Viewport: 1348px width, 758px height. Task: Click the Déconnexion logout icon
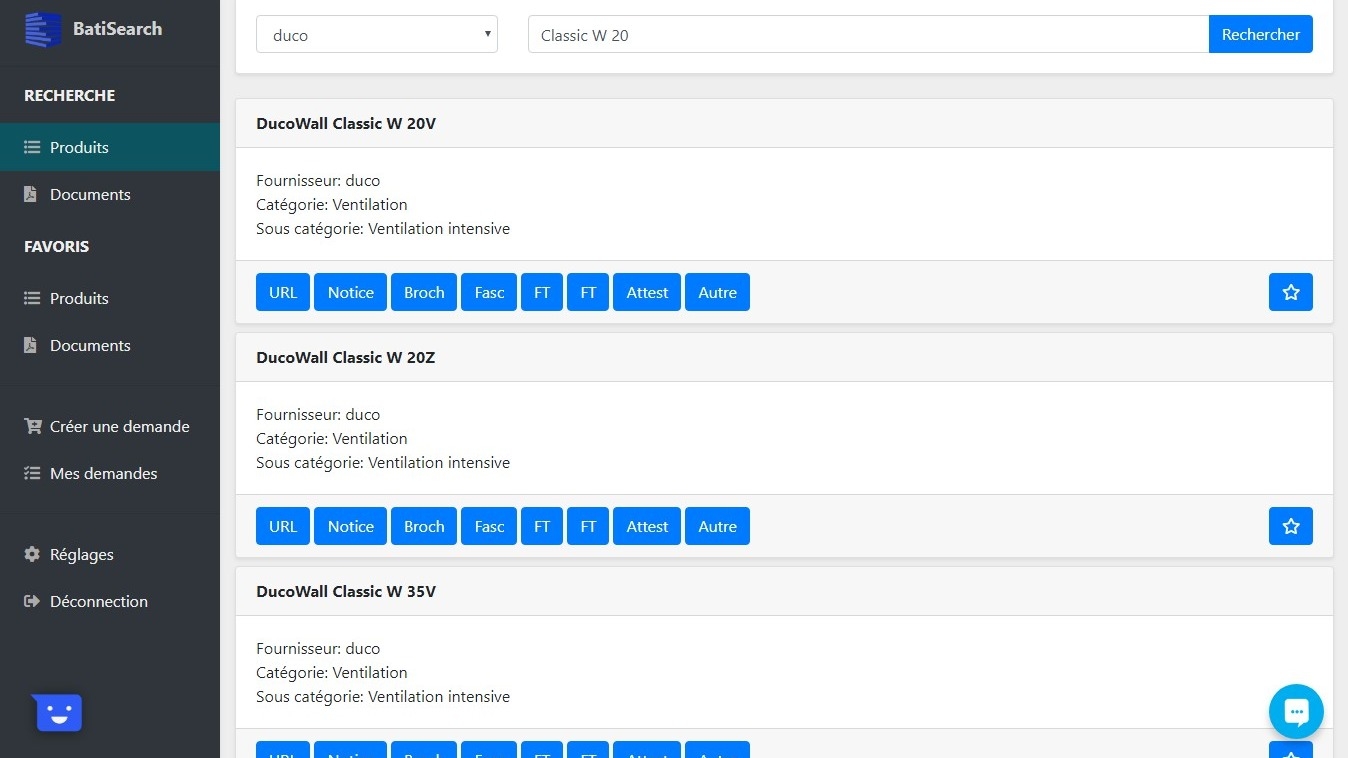[32, 601]
